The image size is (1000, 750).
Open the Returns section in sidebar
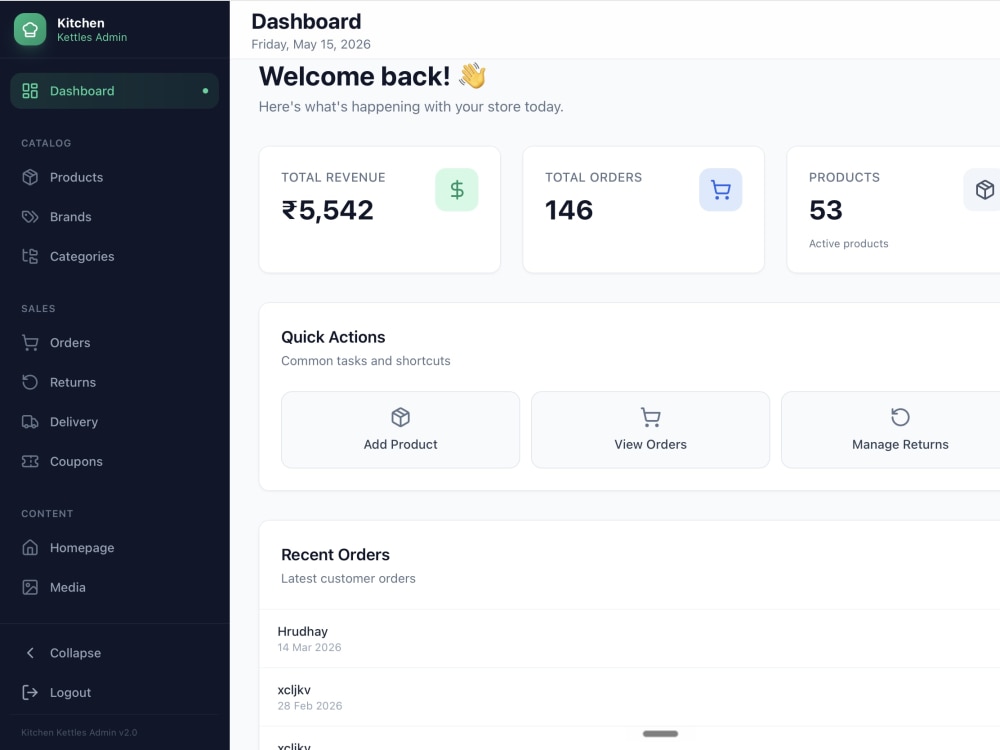[x=115, y=382]
